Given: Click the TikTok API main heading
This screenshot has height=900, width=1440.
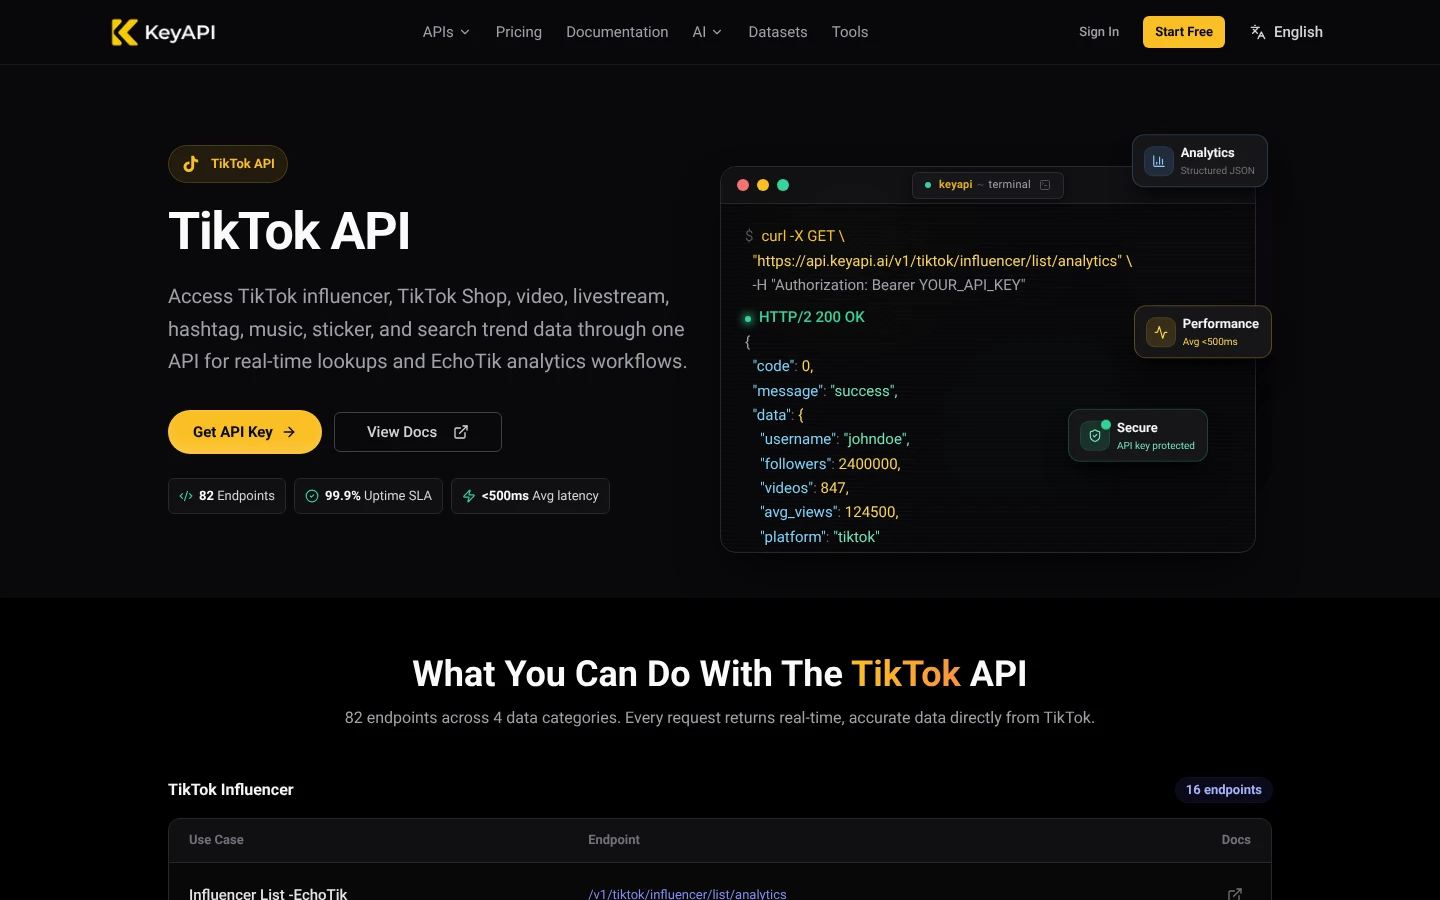Looking at the screenshot, I should [x=289, y=231].
